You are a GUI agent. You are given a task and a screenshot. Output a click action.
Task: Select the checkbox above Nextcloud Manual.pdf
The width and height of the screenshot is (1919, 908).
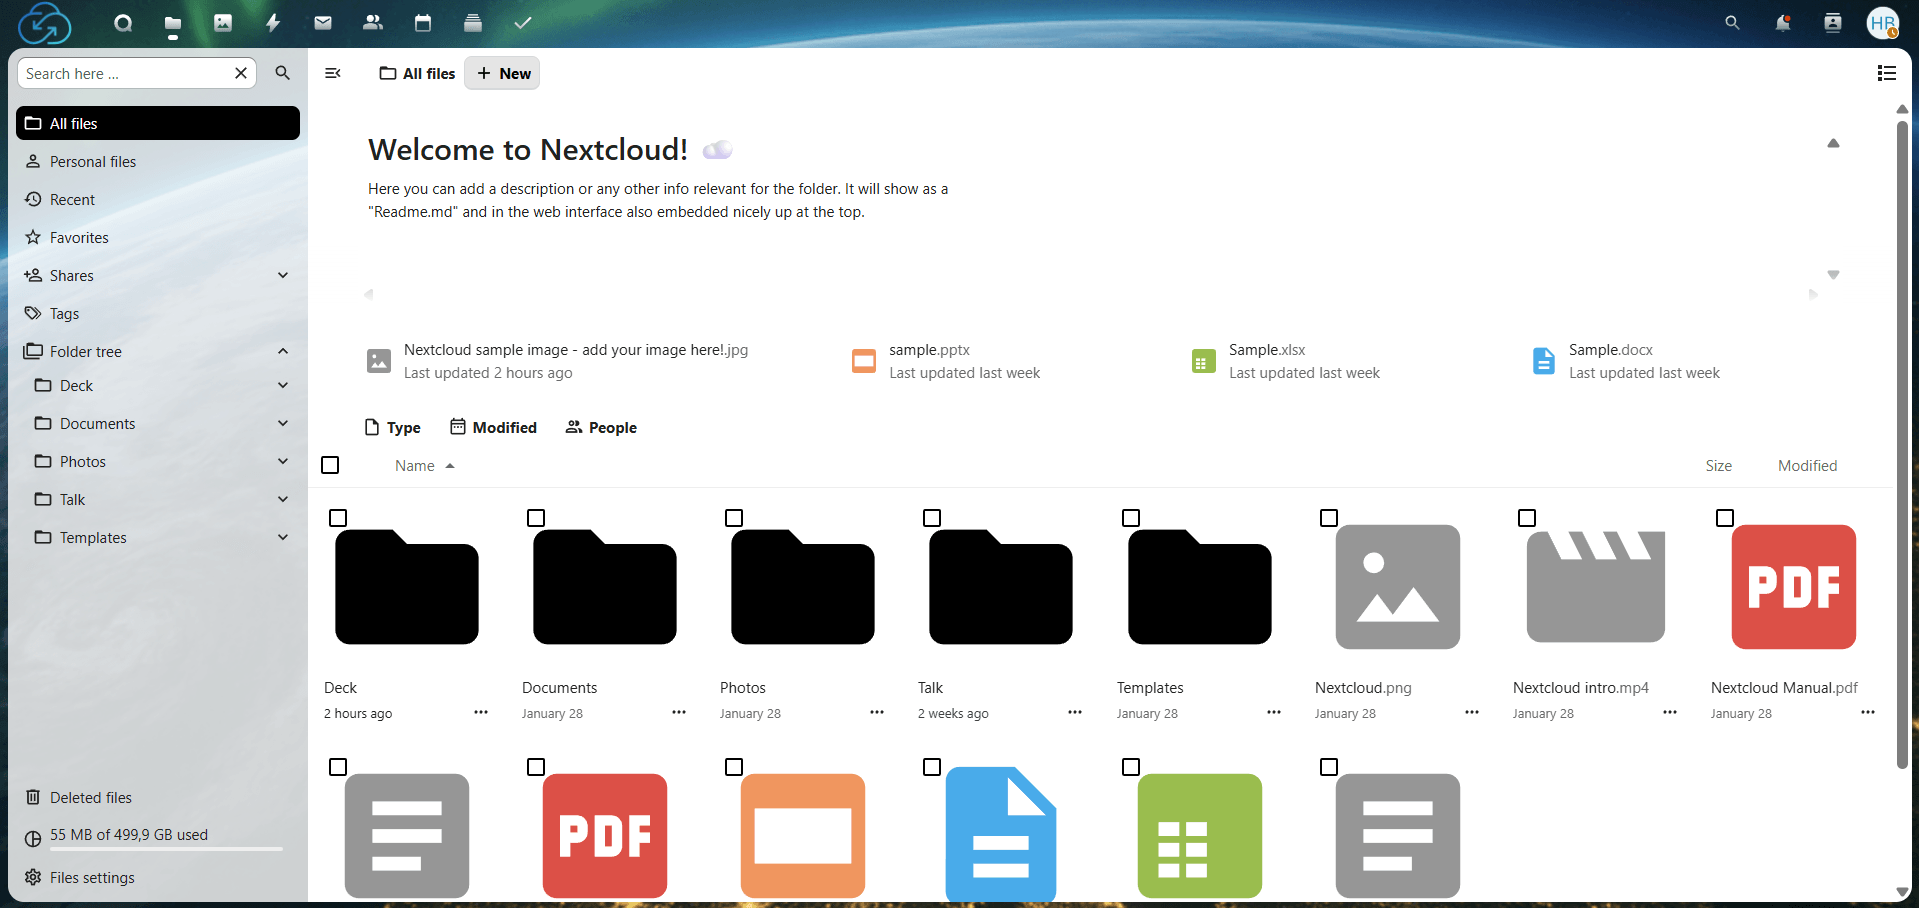(x=1724, y=518)
